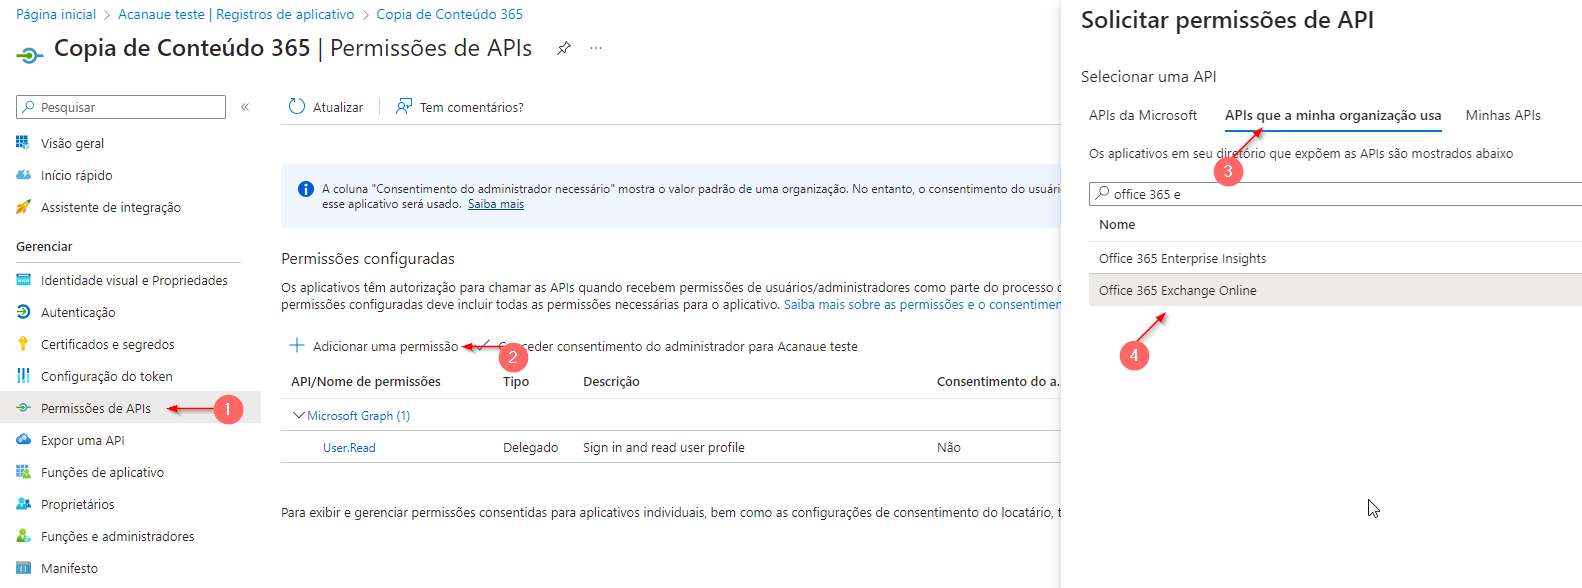
Task: Click the Atualizar refresh icon
Action: pyautogui.click(x=297, y=106)
